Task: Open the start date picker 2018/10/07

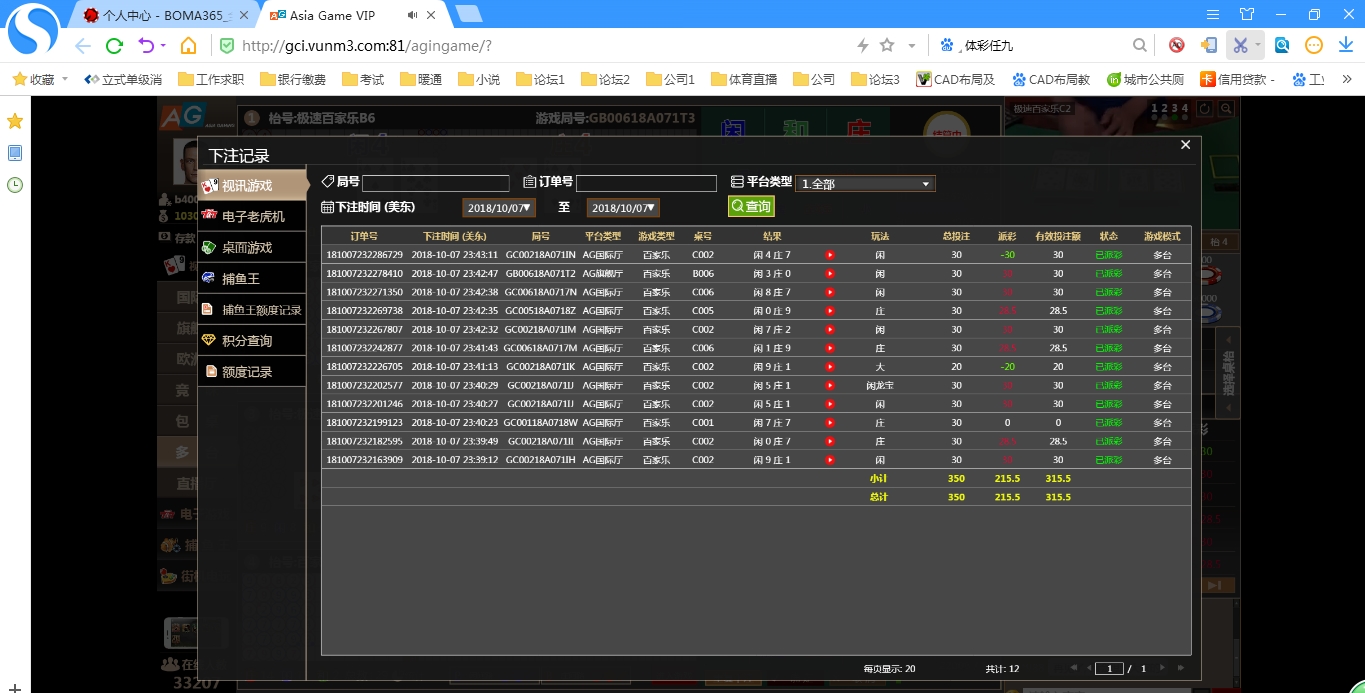Action: pos(499,208)
